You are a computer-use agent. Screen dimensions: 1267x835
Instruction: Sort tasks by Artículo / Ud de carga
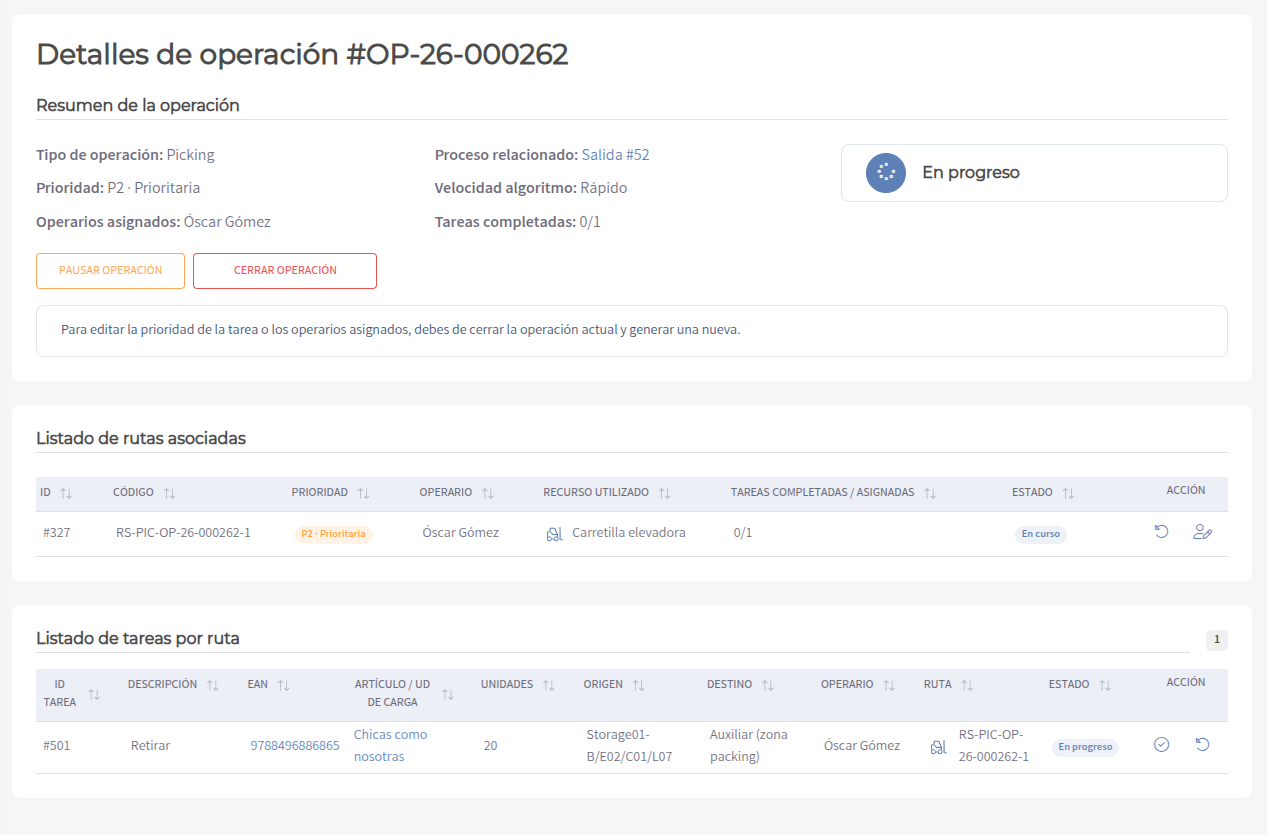pyautogui.click(x=448, y=694)
